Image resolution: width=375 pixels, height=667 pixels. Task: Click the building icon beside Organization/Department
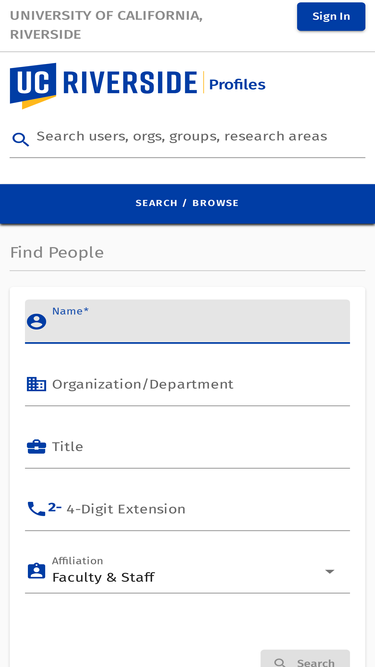37,384
